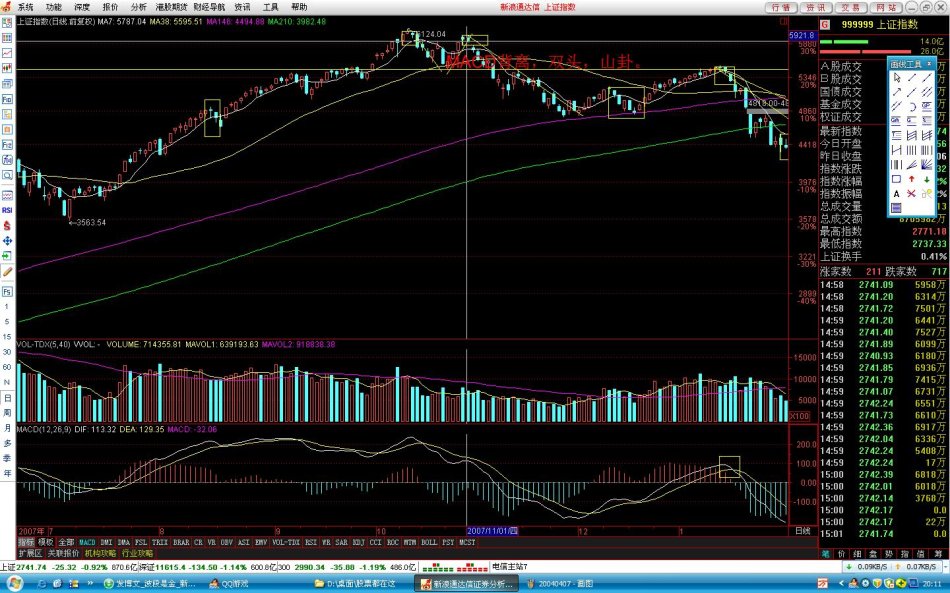Select the 笔 tab in right panel
The image size is (950, 593).
pos(825,554)
